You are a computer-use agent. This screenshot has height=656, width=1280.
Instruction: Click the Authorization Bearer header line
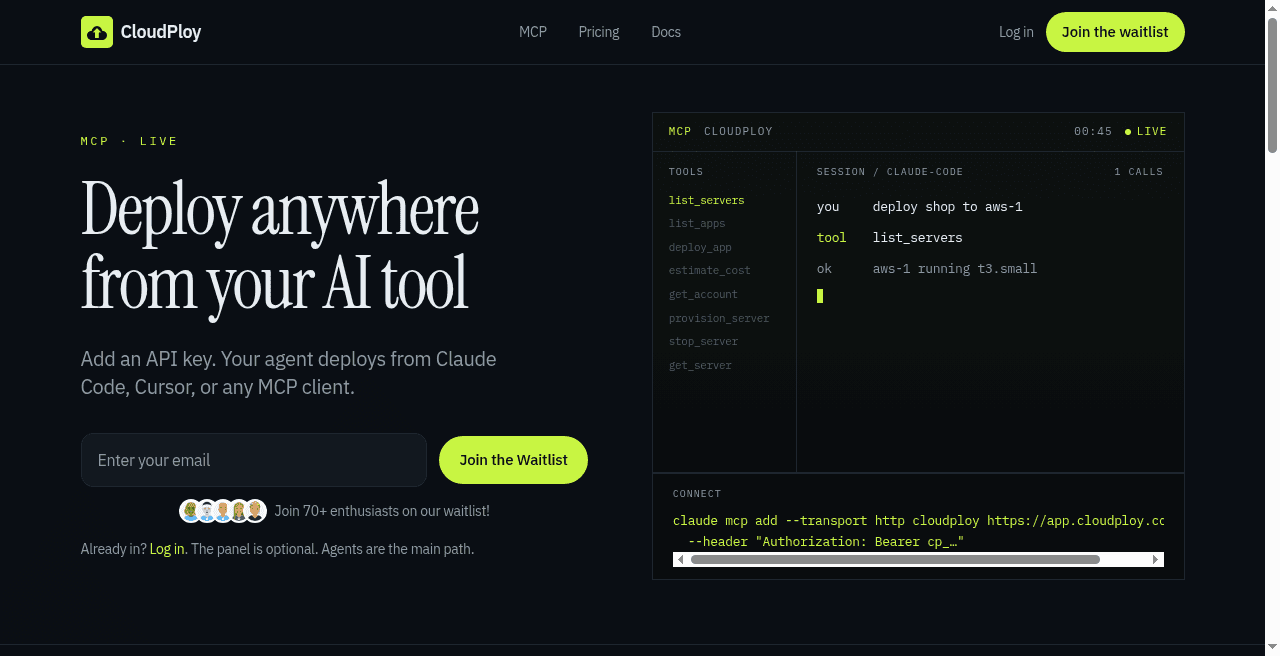pyautogui.click(x=826, y=542)
